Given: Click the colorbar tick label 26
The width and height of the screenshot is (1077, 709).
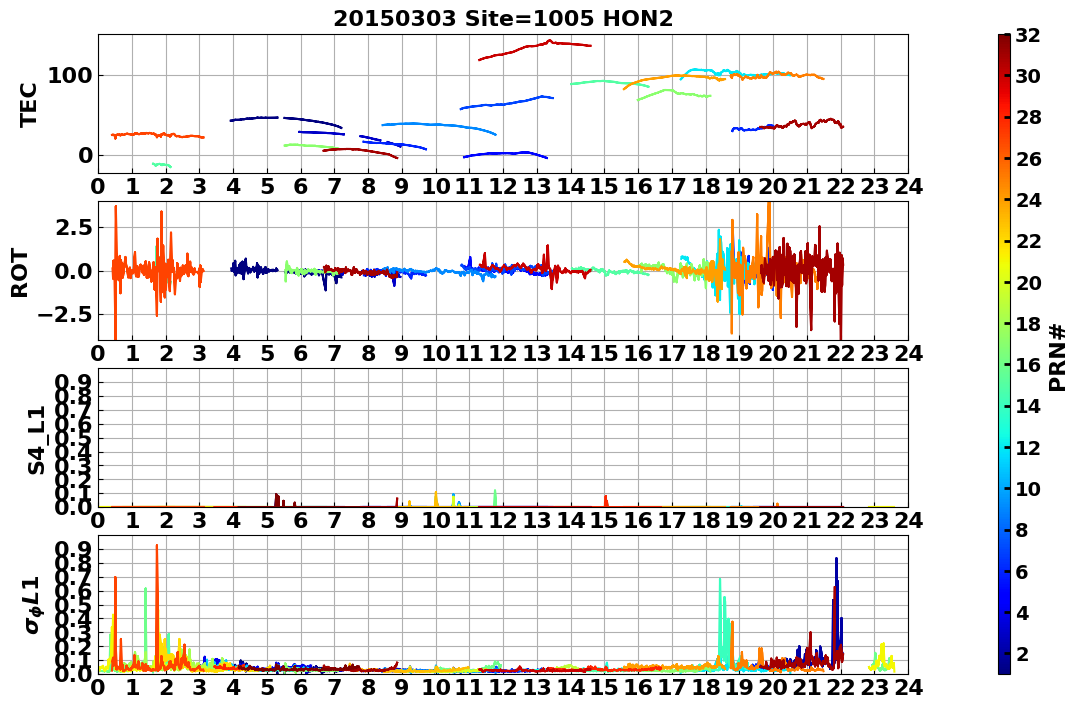Looking at the screenshot, I should 1028,159.
